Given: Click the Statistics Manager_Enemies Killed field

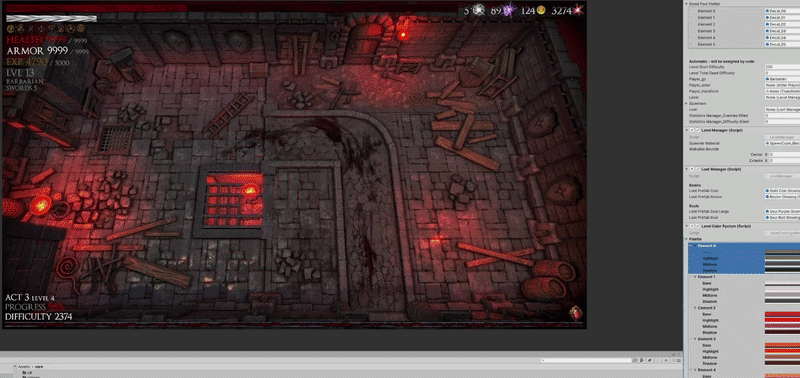Looking at the screenshot, I should point(782,116).
